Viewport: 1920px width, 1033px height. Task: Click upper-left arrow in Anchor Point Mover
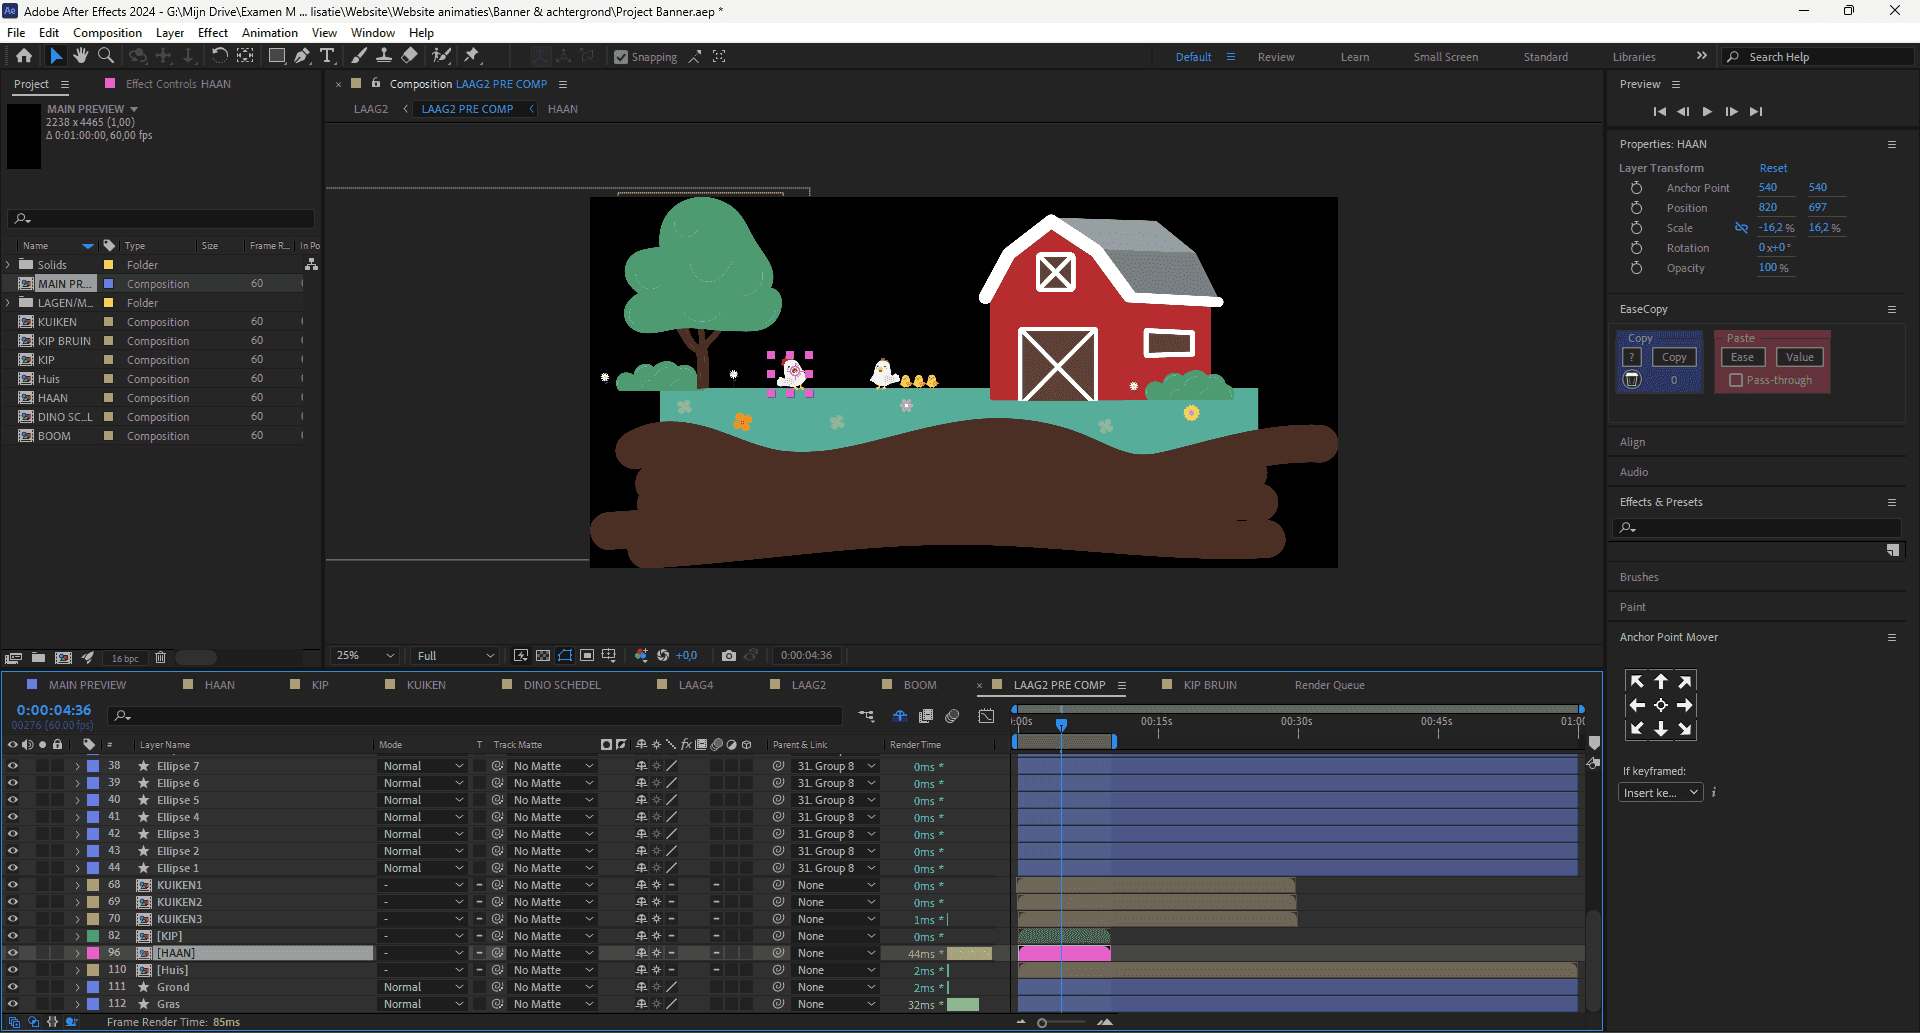1637,681
